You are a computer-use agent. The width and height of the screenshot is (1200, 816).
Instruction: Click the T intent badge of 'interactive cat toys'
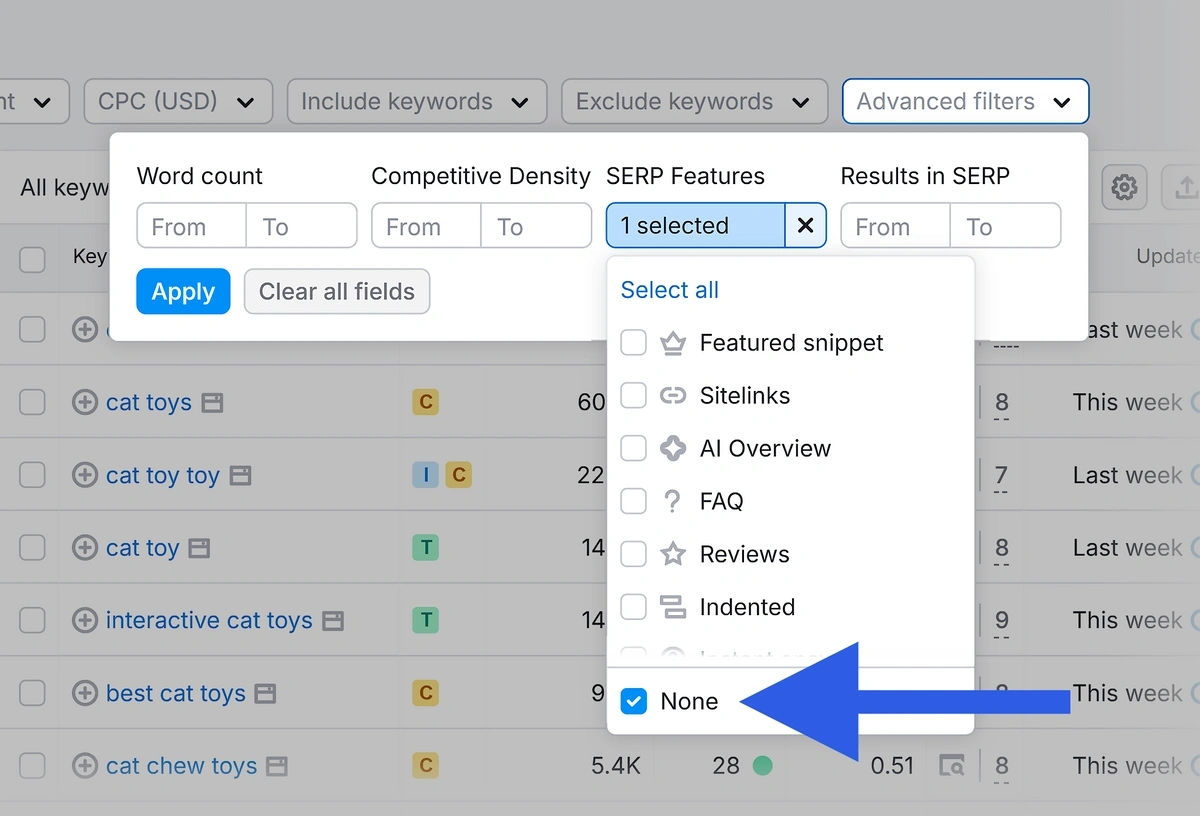426,621
